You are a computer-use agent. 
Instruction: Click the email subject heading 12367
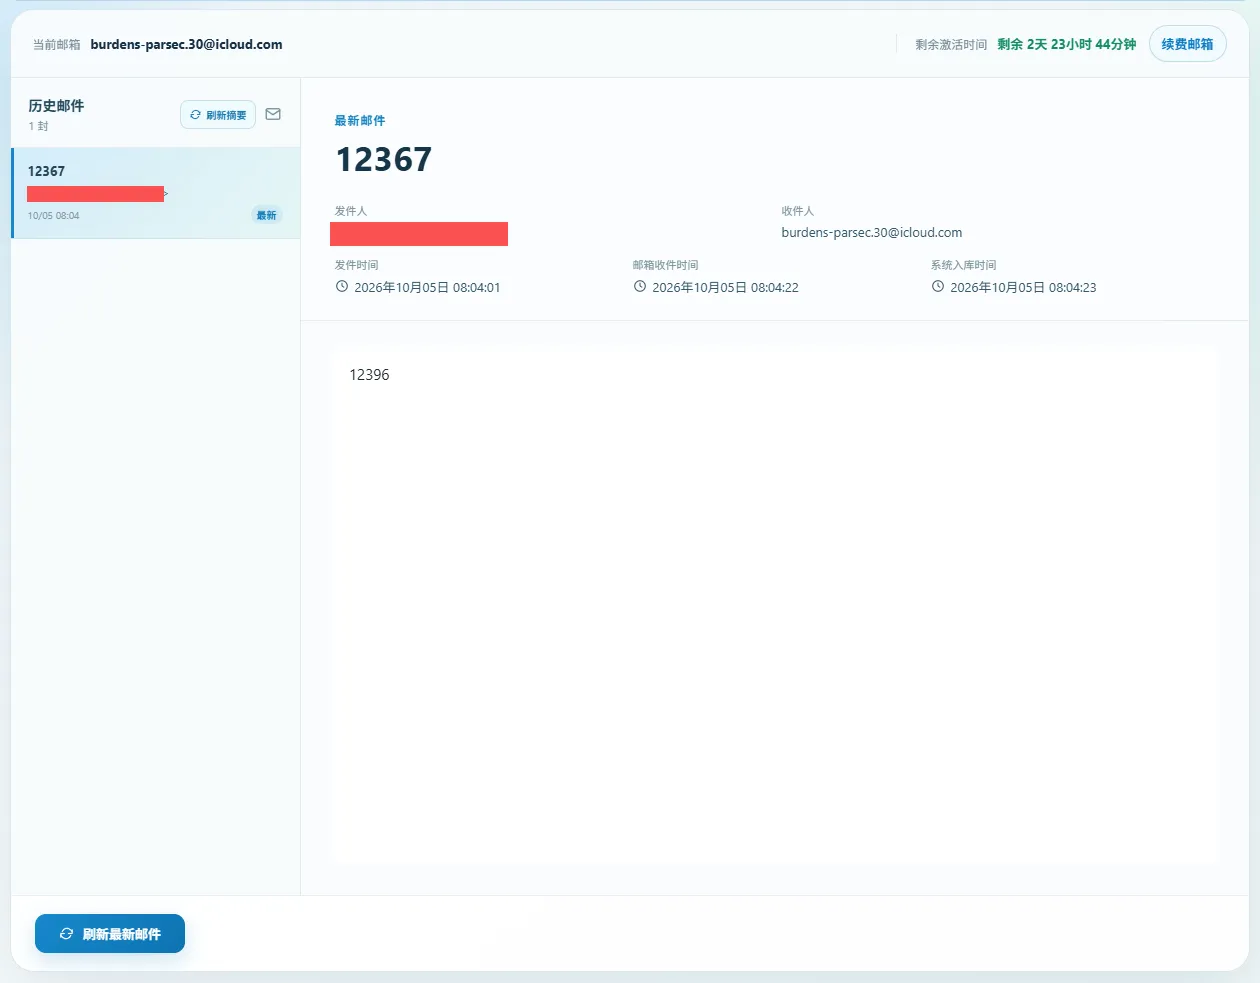[384, 159]
